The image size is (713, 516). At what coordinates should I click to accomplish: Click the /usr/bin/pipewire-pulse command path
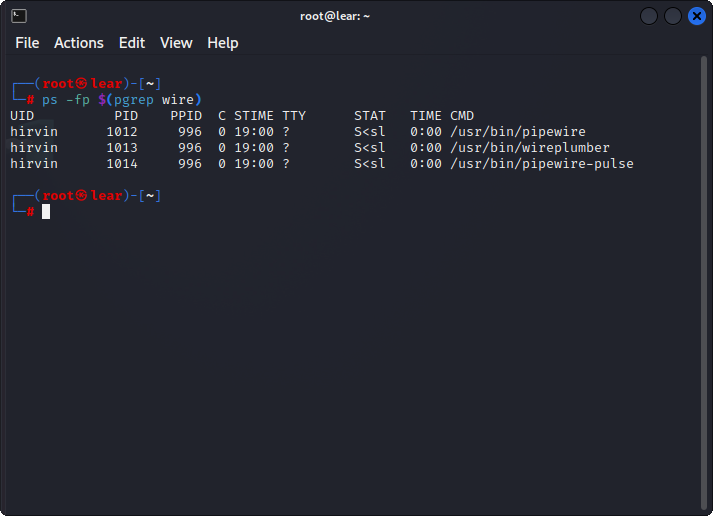pyautogui.click(x=541, y=164)
